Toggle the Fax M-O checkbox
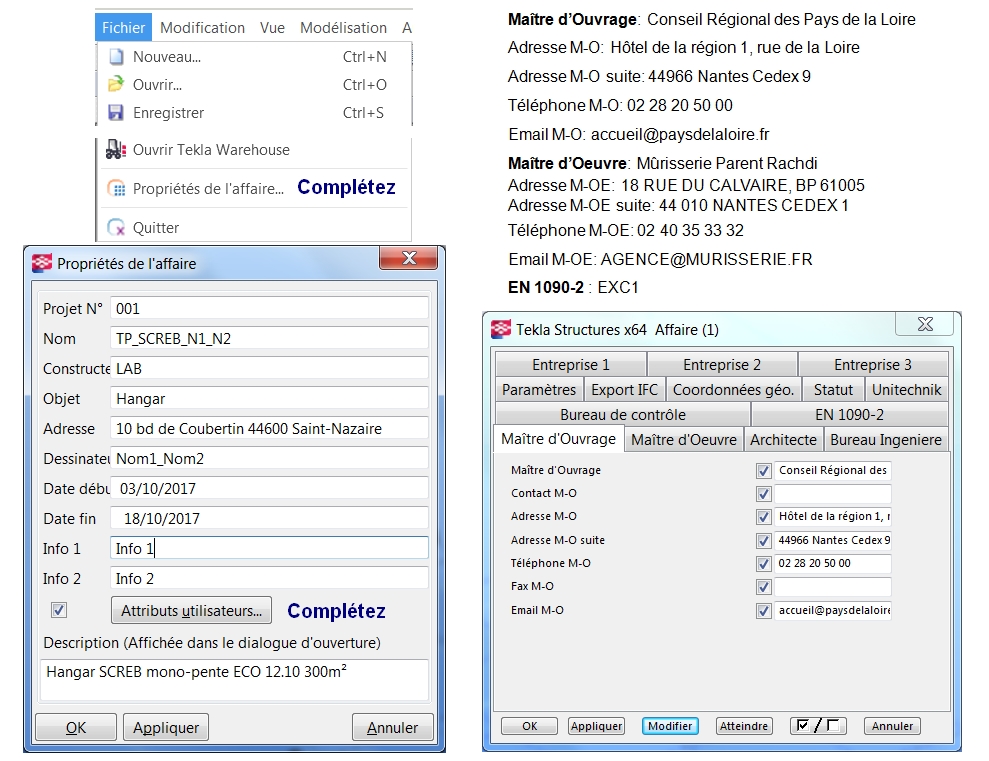The width and height of the screenshot is (989, 761). (x=764, y=587)
